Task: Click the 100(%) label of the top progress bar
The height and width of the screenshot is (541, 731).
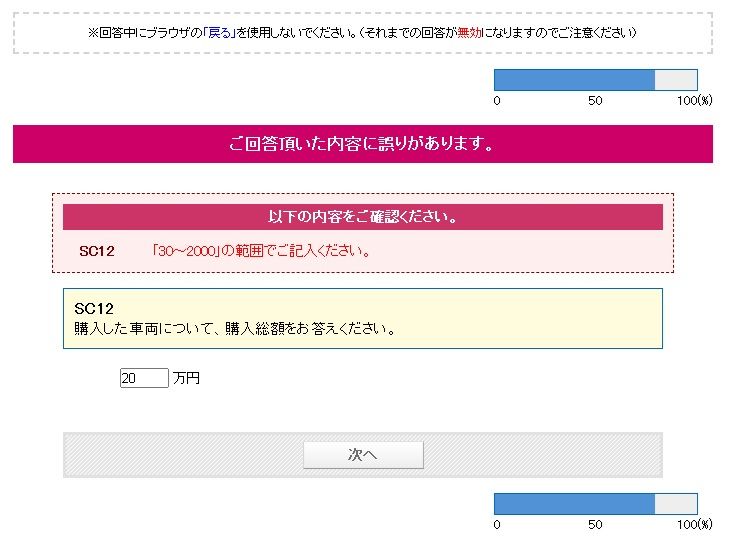Action: coord(695,100)
